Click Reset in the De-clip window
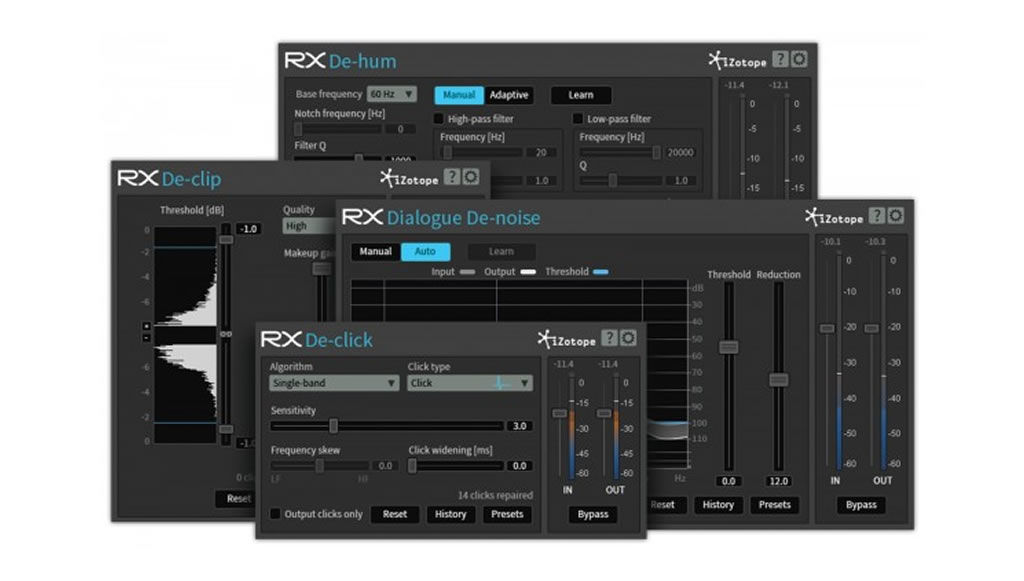Image resolution: width=1024 pixels, height=581 pixels. 236,499
